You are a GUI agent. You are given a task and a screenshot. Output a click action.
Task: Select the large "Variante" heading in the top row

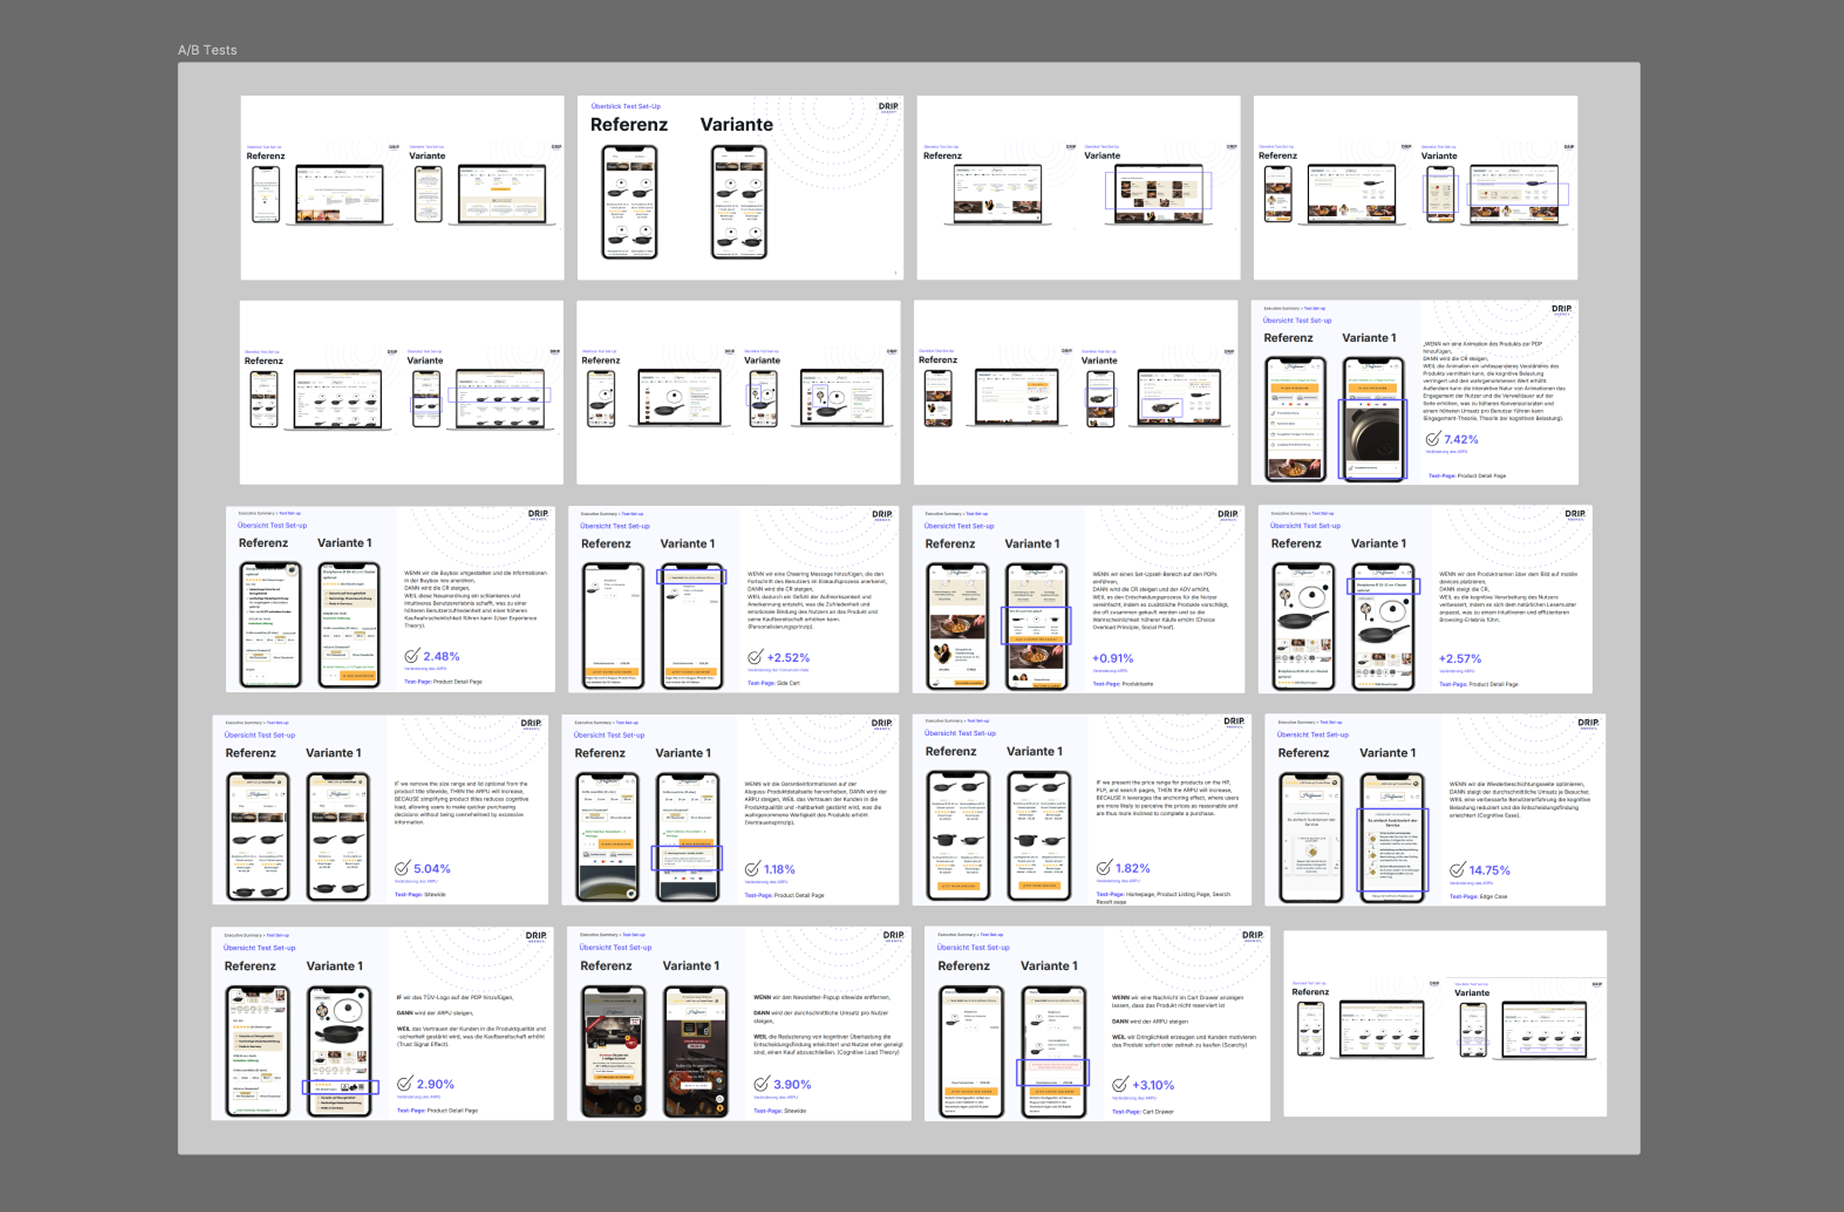[x=736, y=125]
